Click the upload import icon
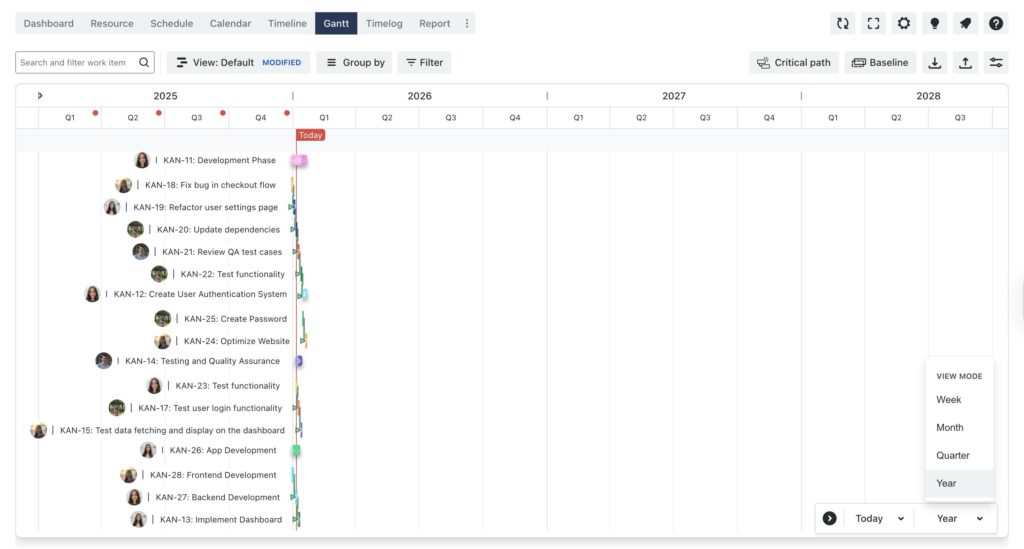The image size is (1024, 549). pos(965,63)
